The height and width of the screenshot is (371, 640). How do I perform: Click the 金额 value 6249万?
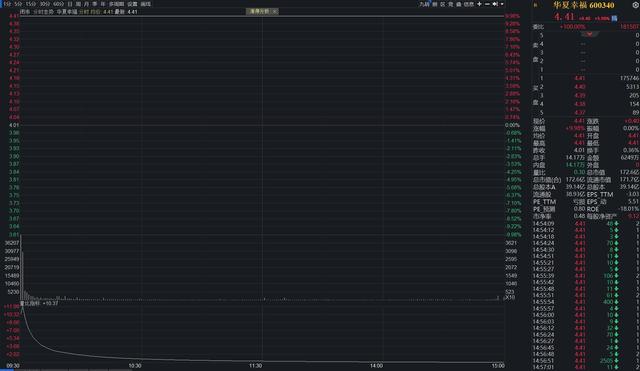[x=630, y=158]
